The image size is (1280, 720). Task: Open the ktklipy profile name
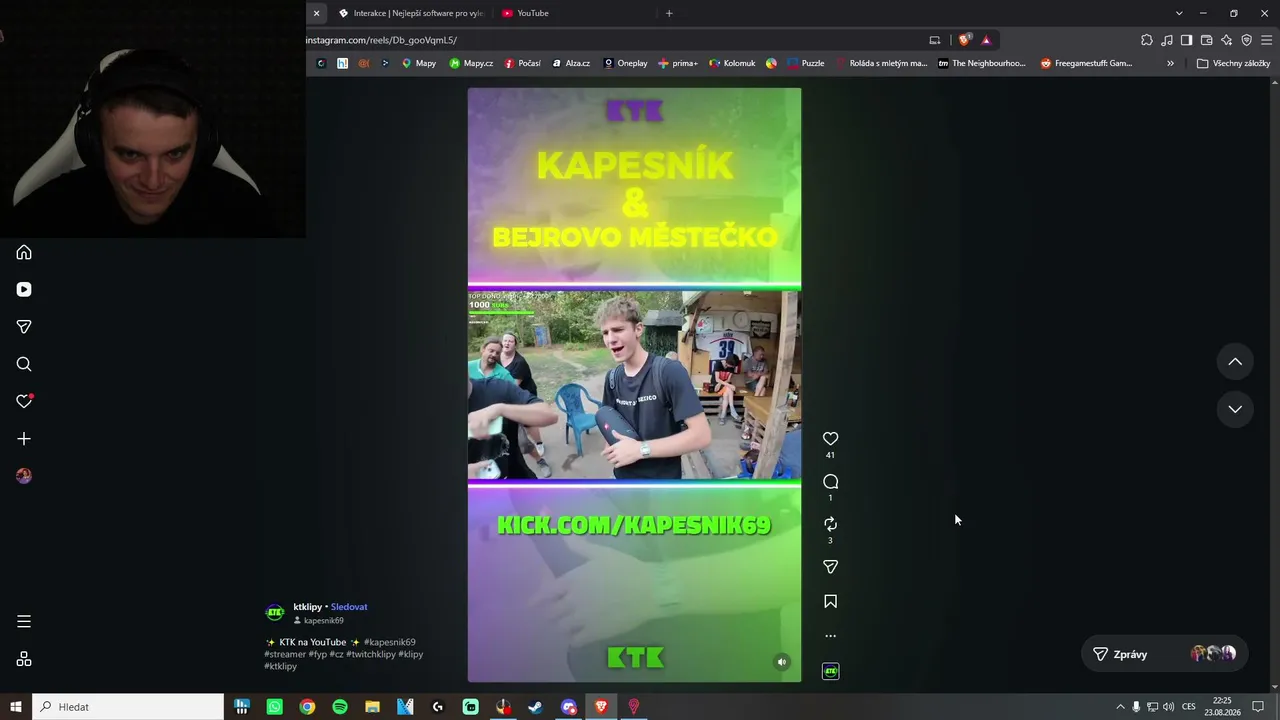(308, 607)
